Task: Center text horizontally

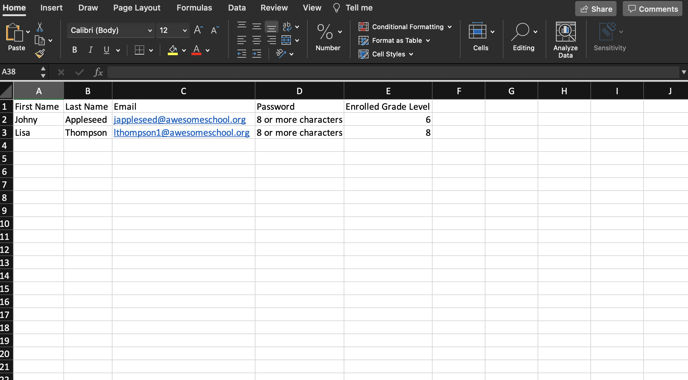Action: (x=256, y=40)
